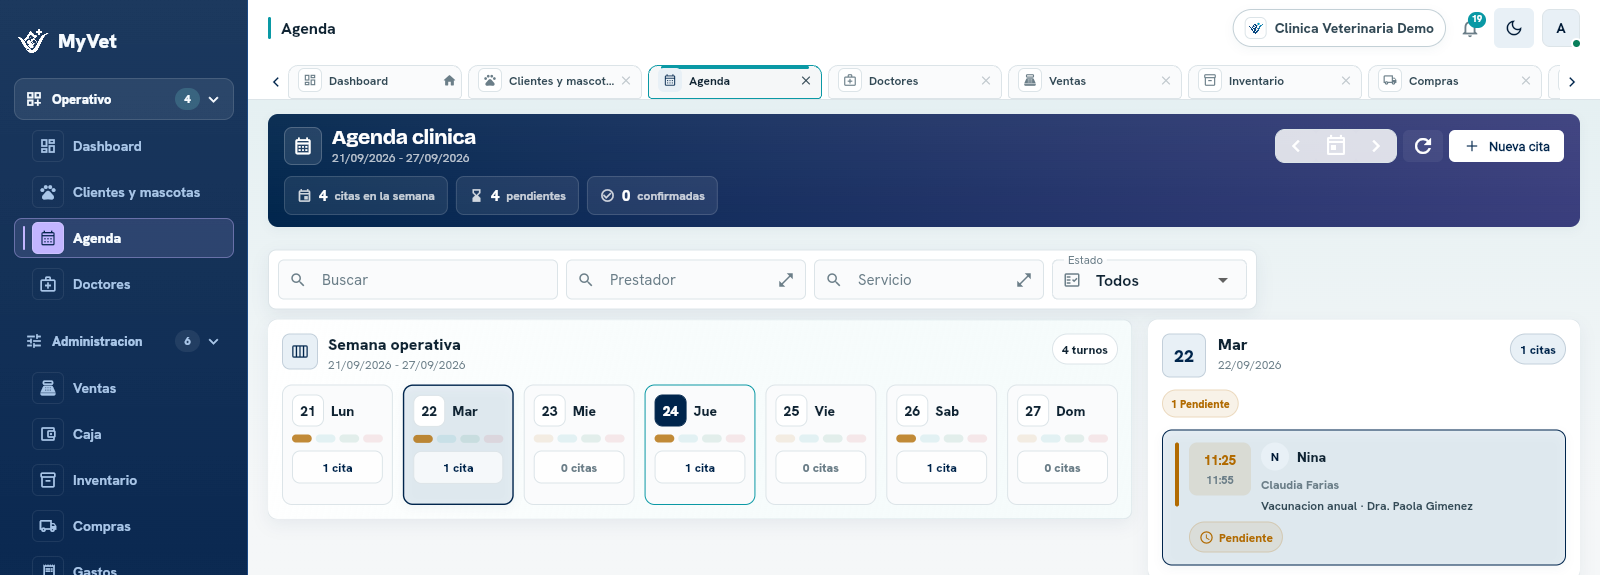Click the Buscar search field
Image resolution: width=1600 pixels, height=575 pixels.
tap(418, 280)
